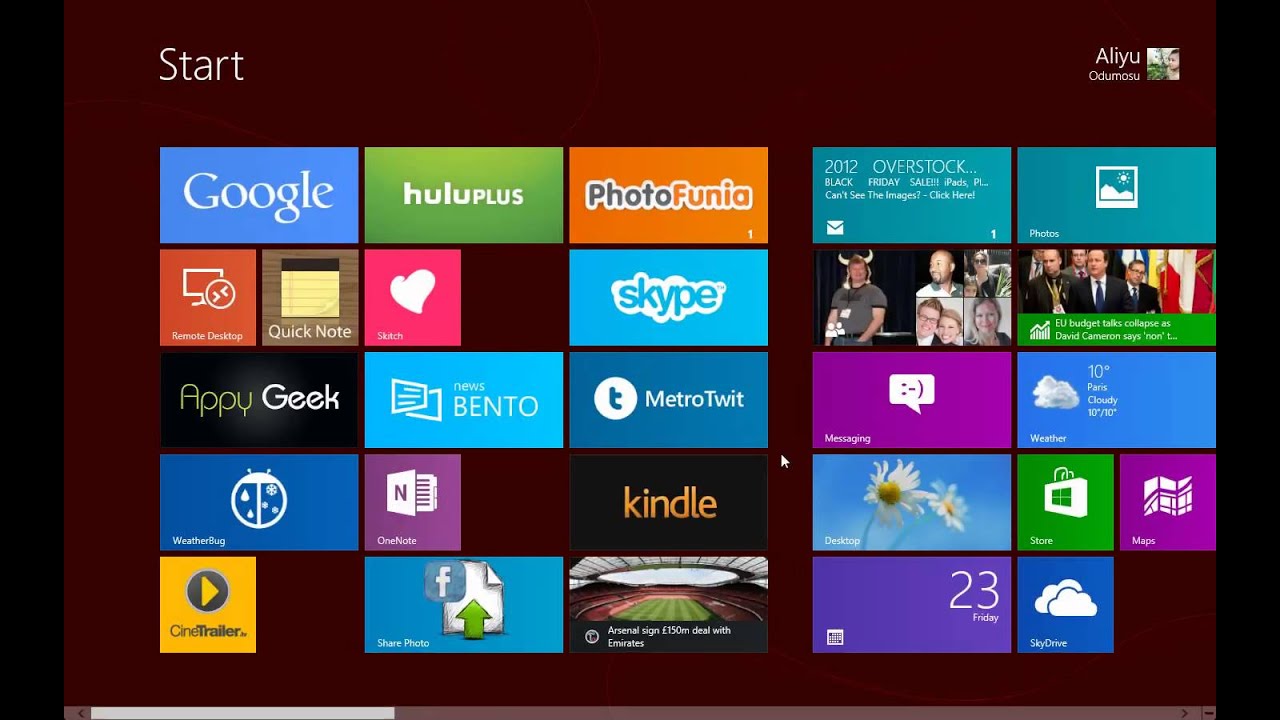Open the Kindle tile
Screen dimensions: 1280x720
pos(669,502)
